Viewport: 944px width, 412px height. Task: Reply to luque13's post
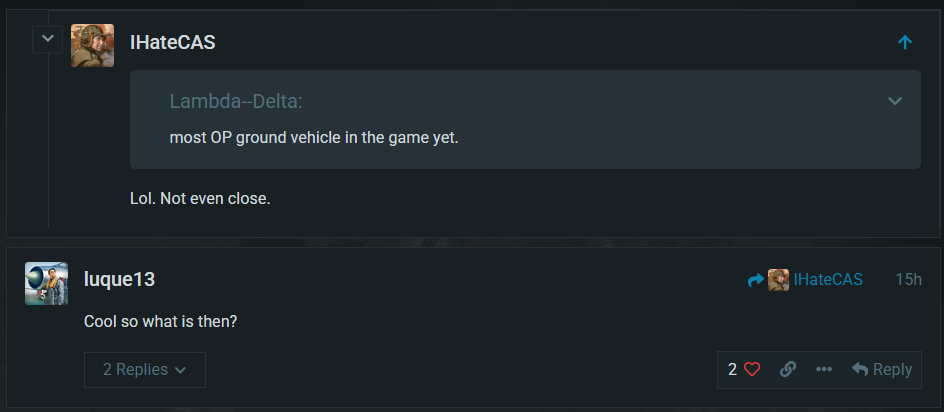(882, 370)
